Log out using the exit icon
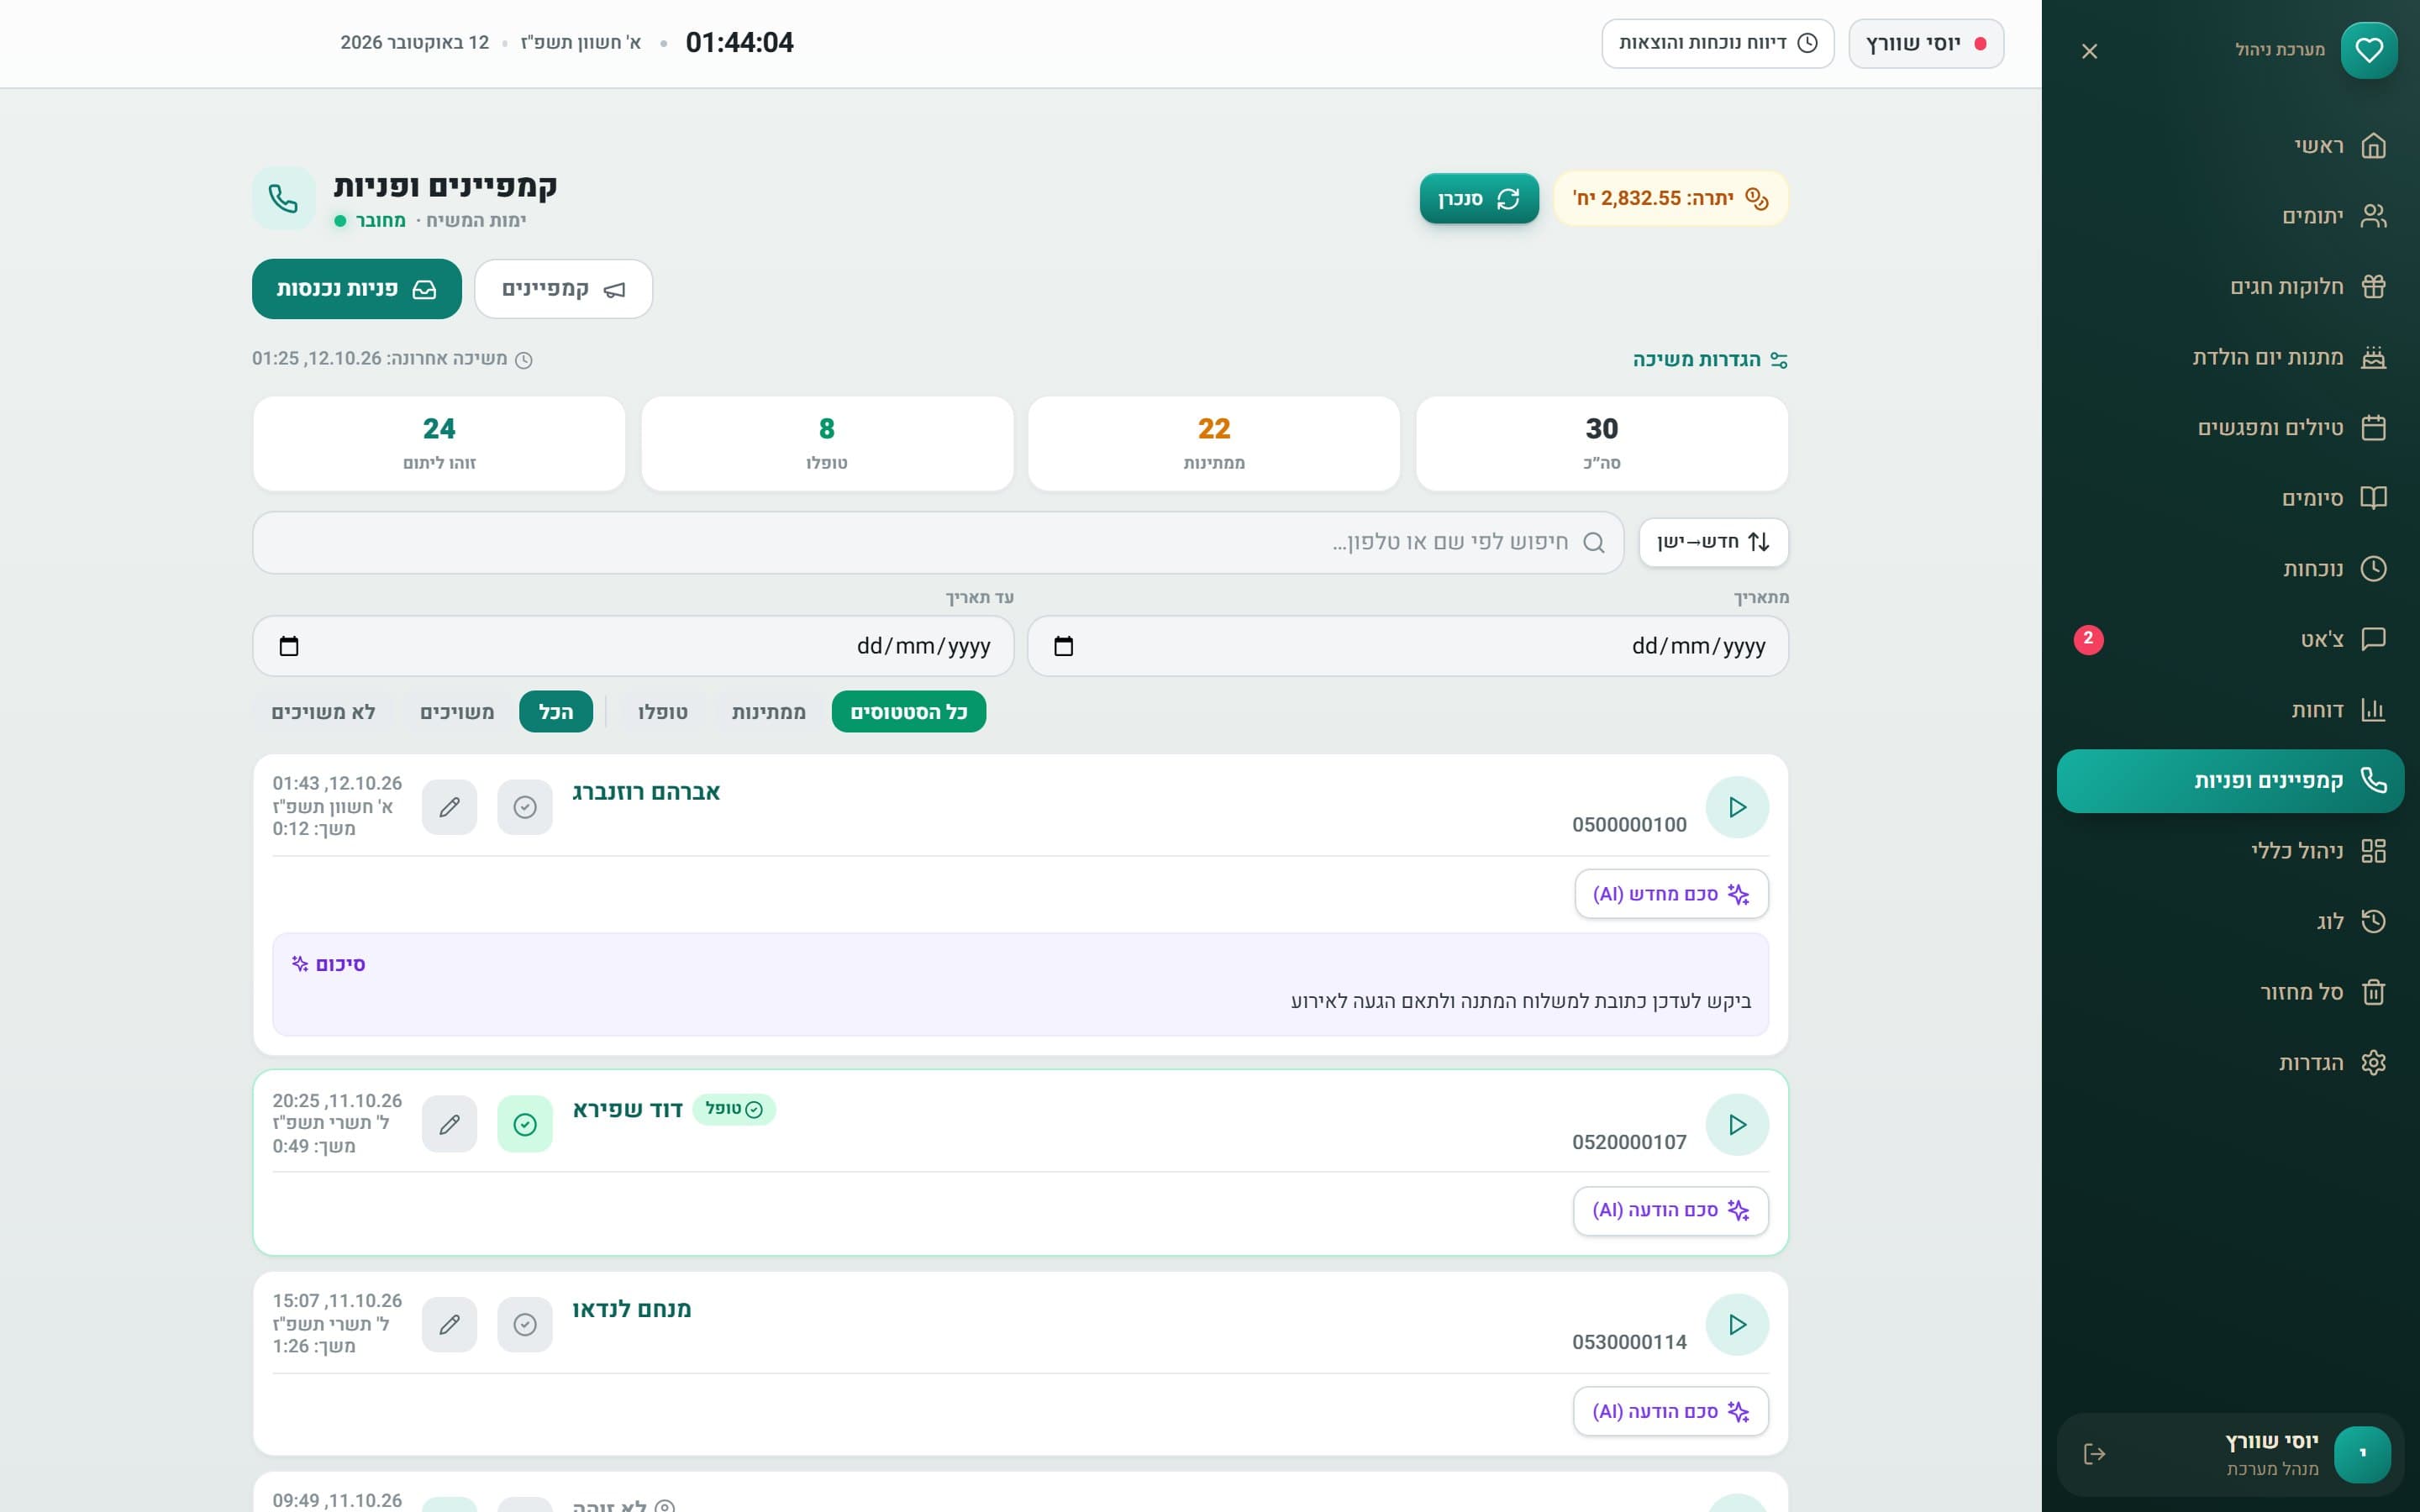This screenshot has width=2420, height=1512. point(2094,1453)
